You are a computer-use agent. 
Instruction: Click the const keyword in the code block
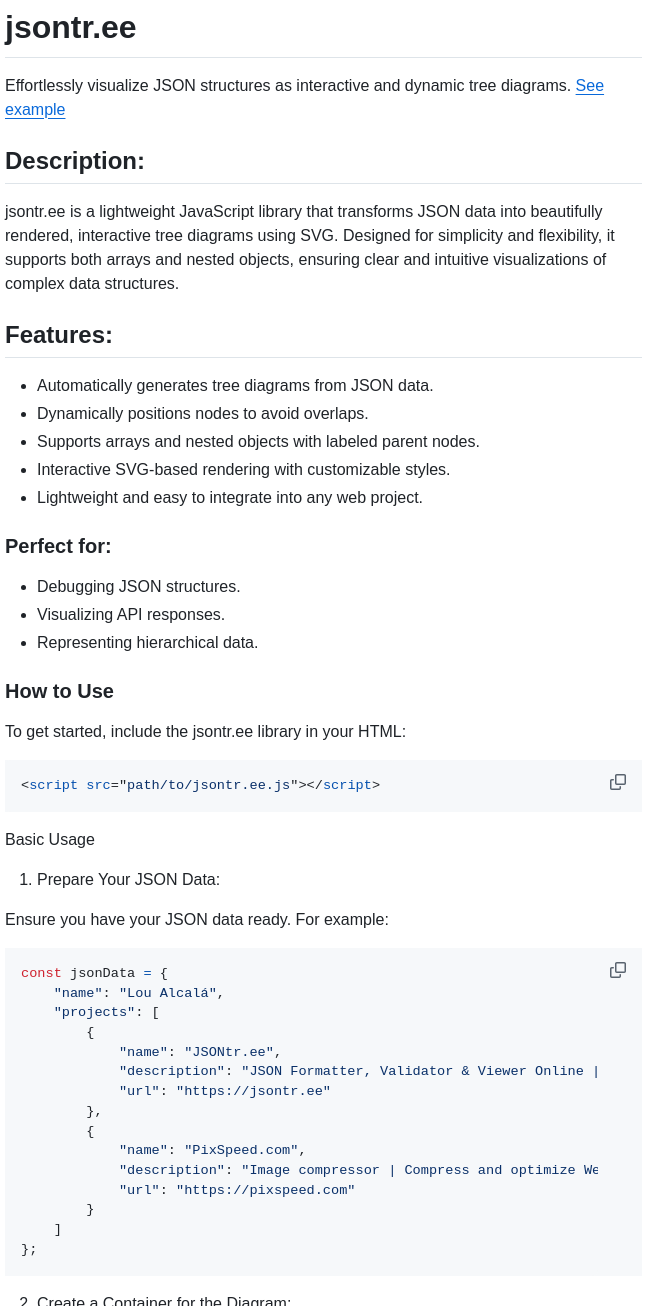click(41, 973)
